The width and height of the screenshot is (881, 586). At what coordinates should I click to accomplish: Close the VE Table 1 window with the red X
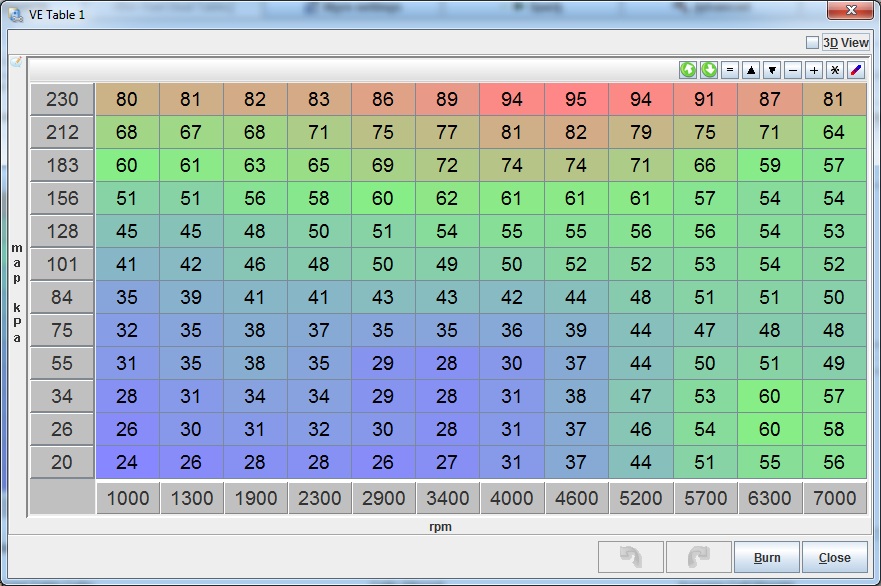pos(851,10)
